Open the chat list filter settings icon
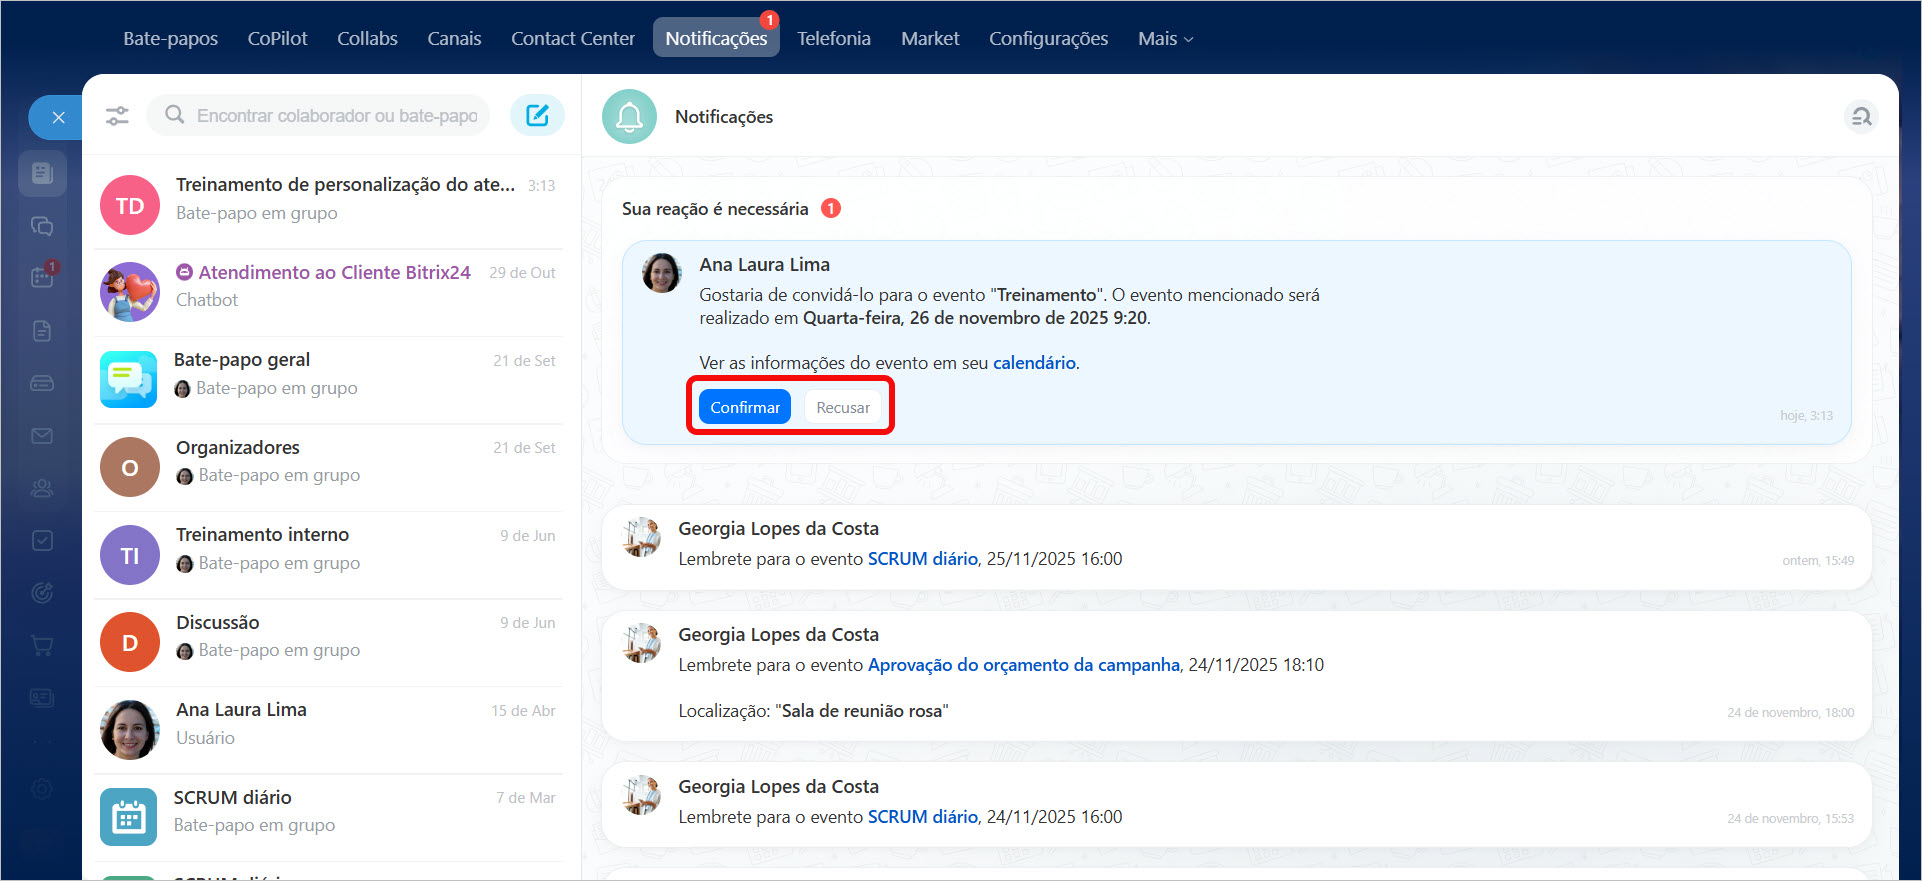This screenshot has width=1922, height=881. (117, 116)
